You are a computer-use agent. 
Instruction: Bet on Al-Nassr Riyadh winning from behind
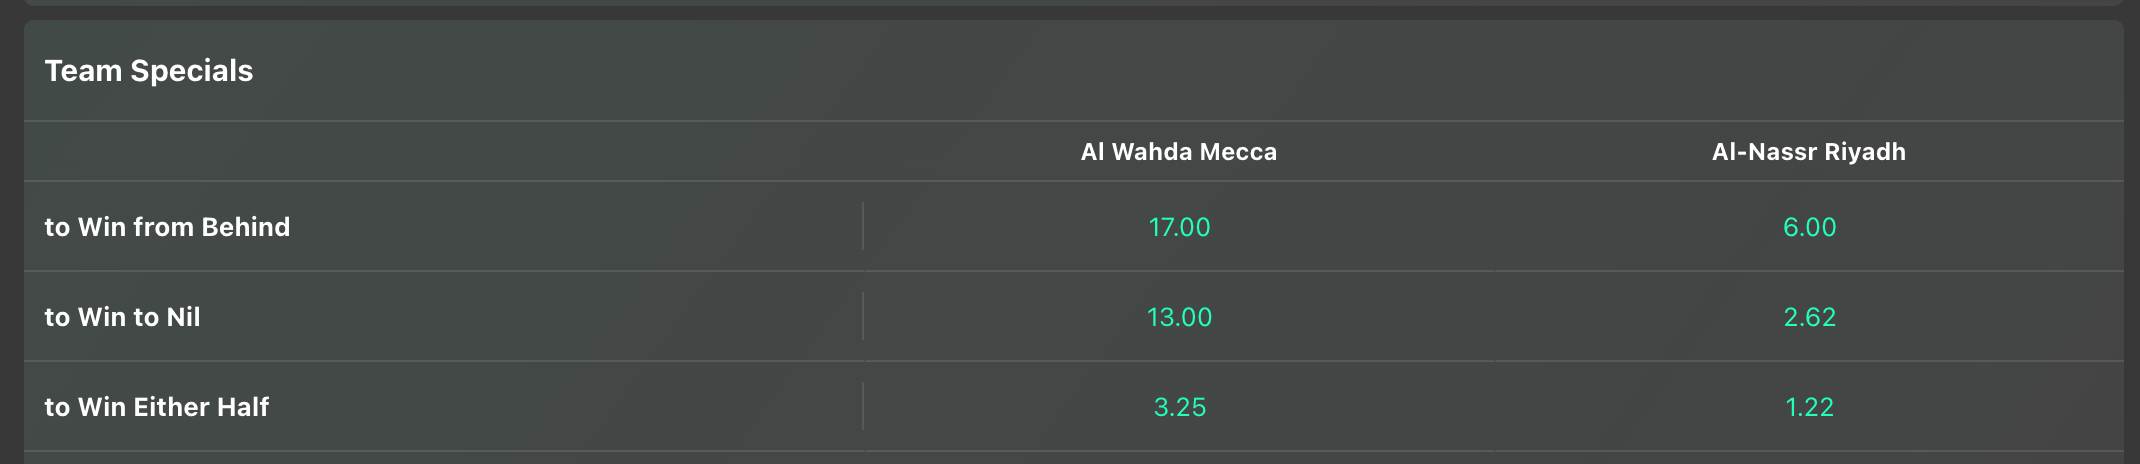(1809, 227)
